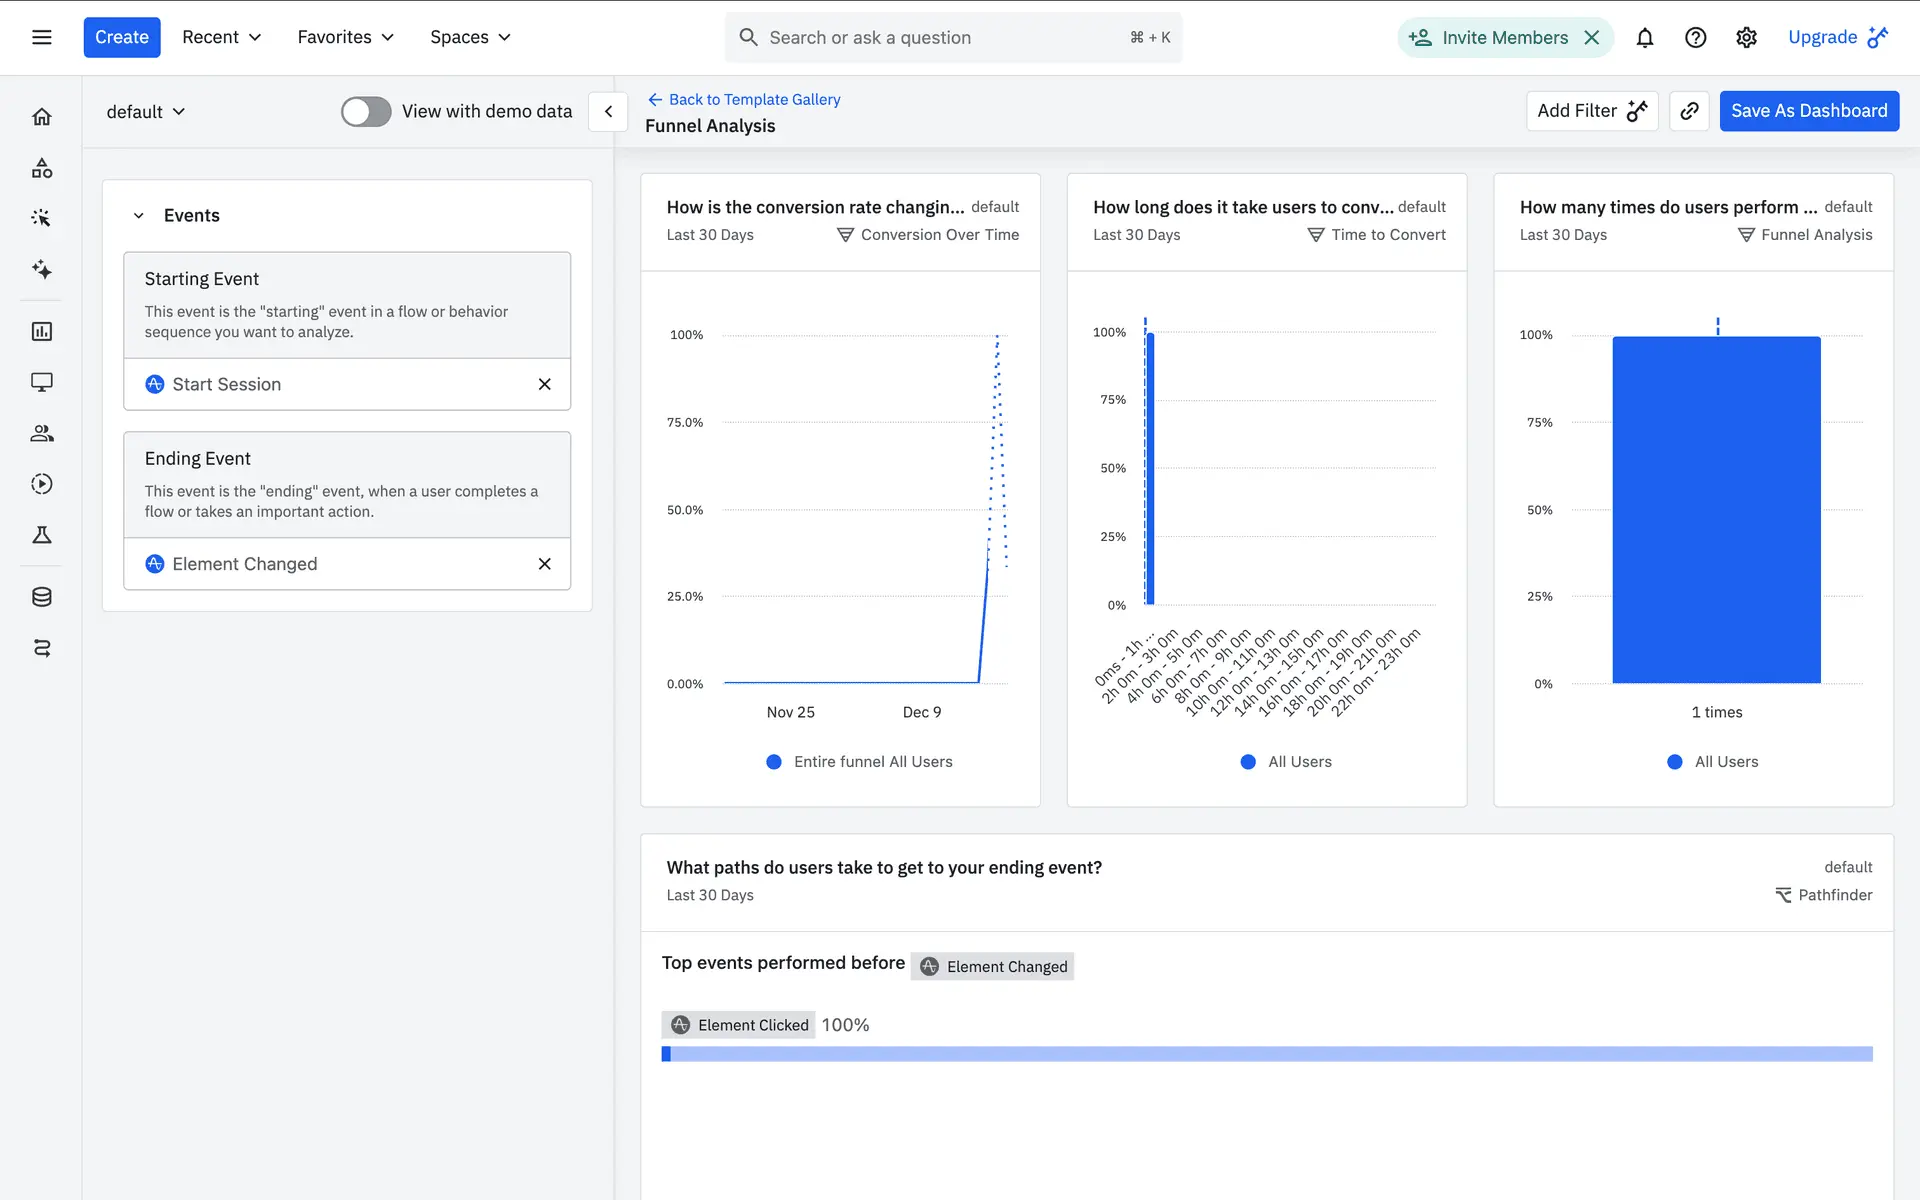
Task: Click the help question mark icon
Action: (1695, 38)
